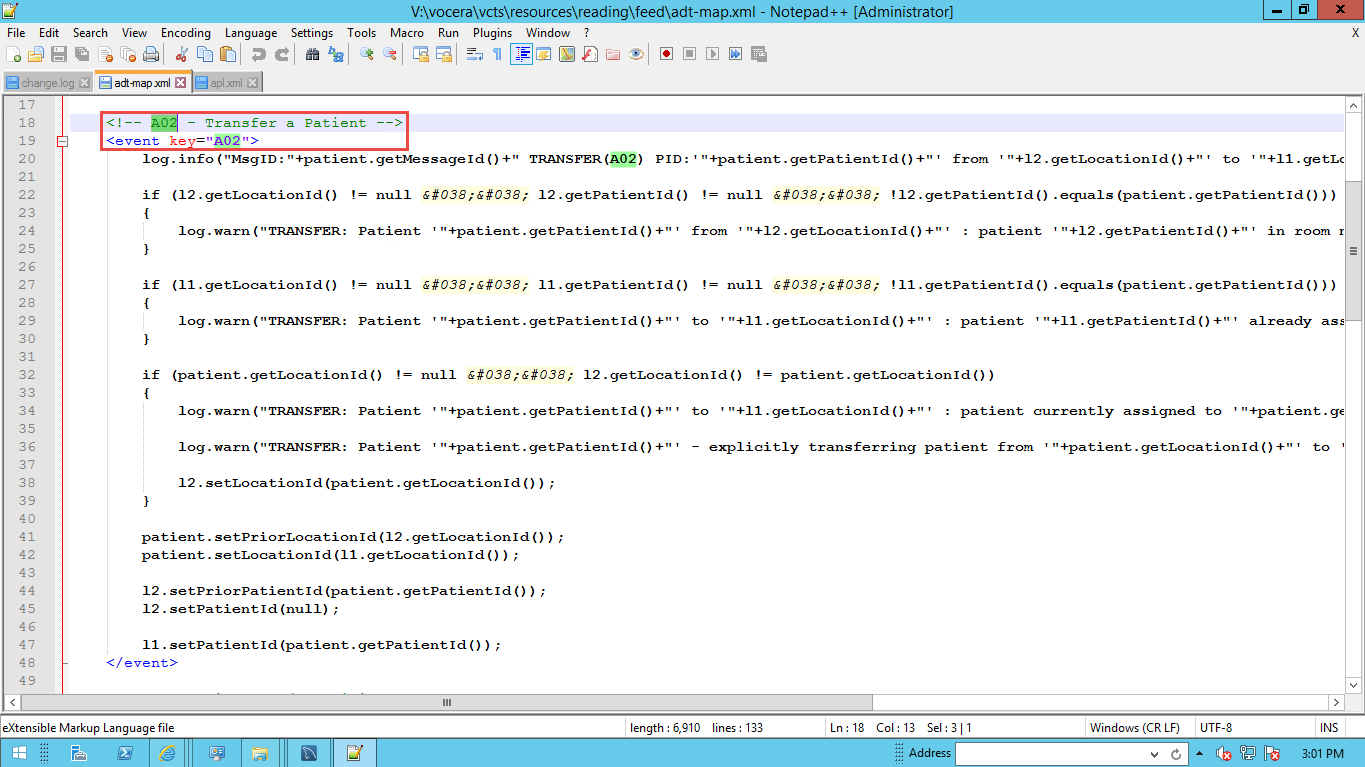Open the Plugins menu
1365x767 pixels.
click(x=492, y=33)
